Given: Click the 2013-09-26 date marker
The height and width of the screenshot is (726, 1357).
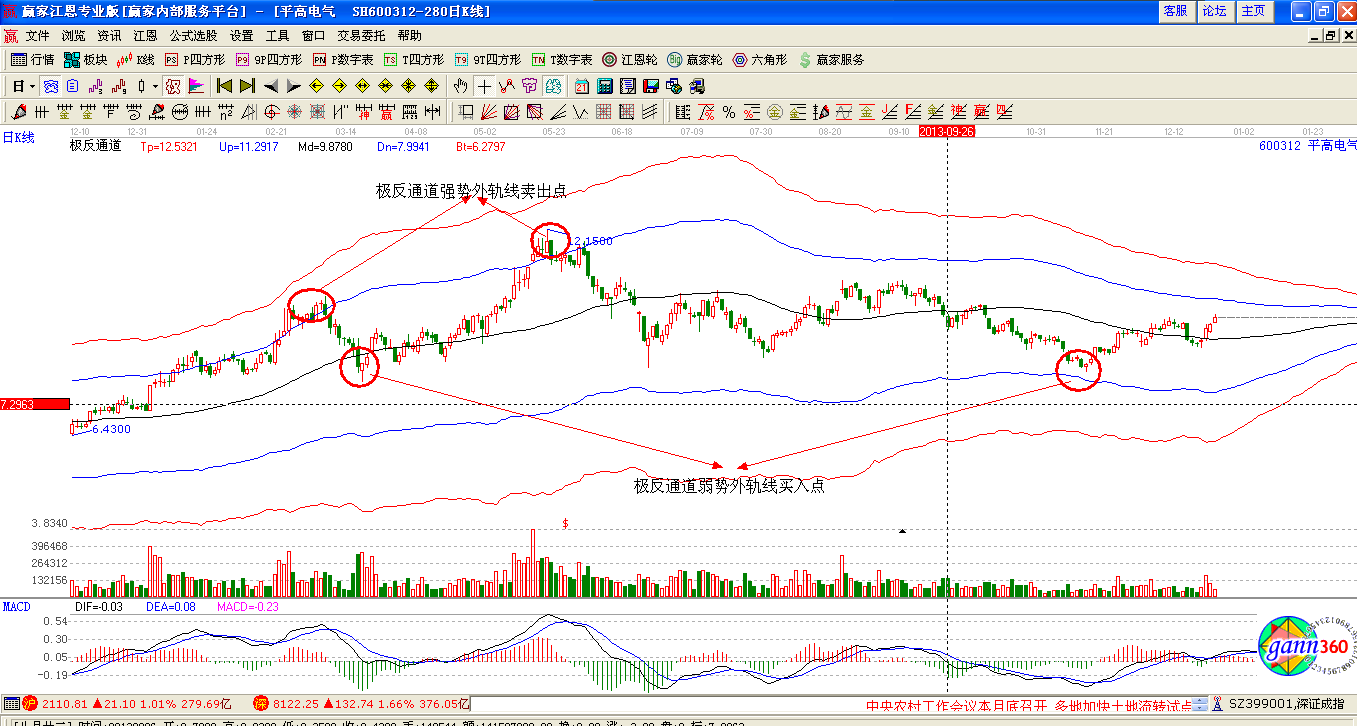Looking at the screenshot, I should point(947,131).
